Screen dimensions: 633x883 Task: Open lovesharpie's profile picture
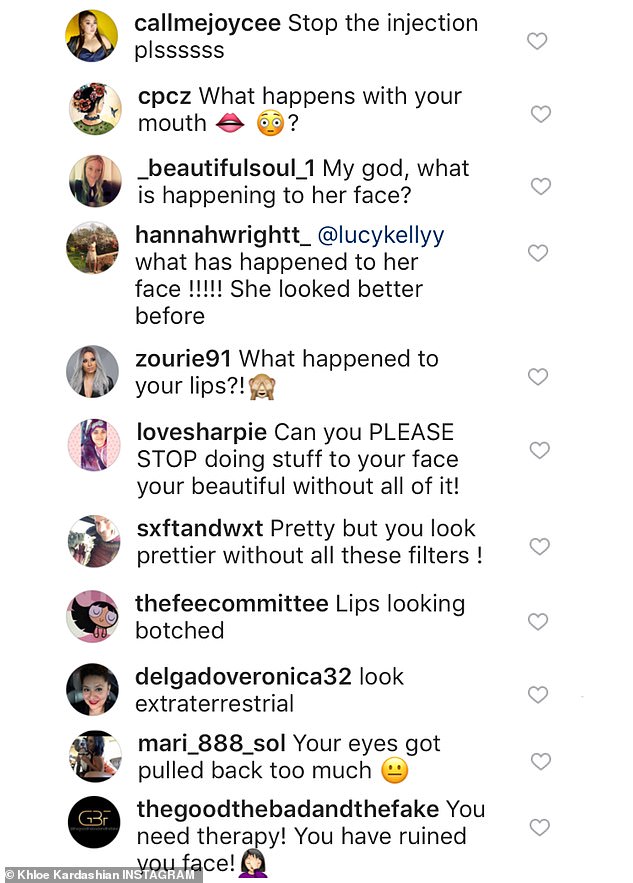pos(94,445)
